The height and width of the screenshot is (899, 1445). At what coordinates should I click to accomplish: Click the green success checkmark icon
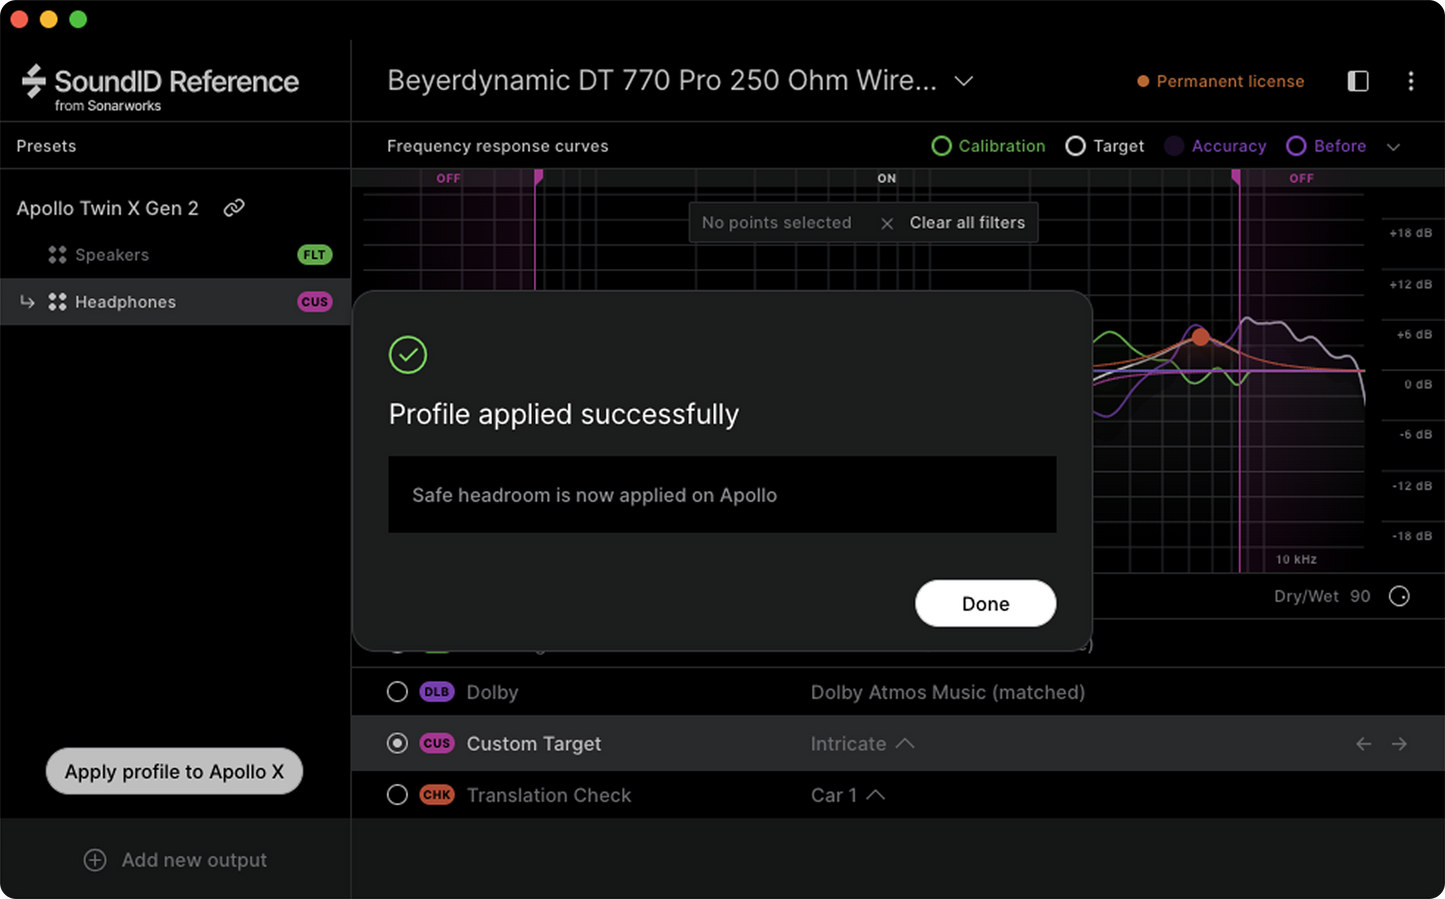407,354
